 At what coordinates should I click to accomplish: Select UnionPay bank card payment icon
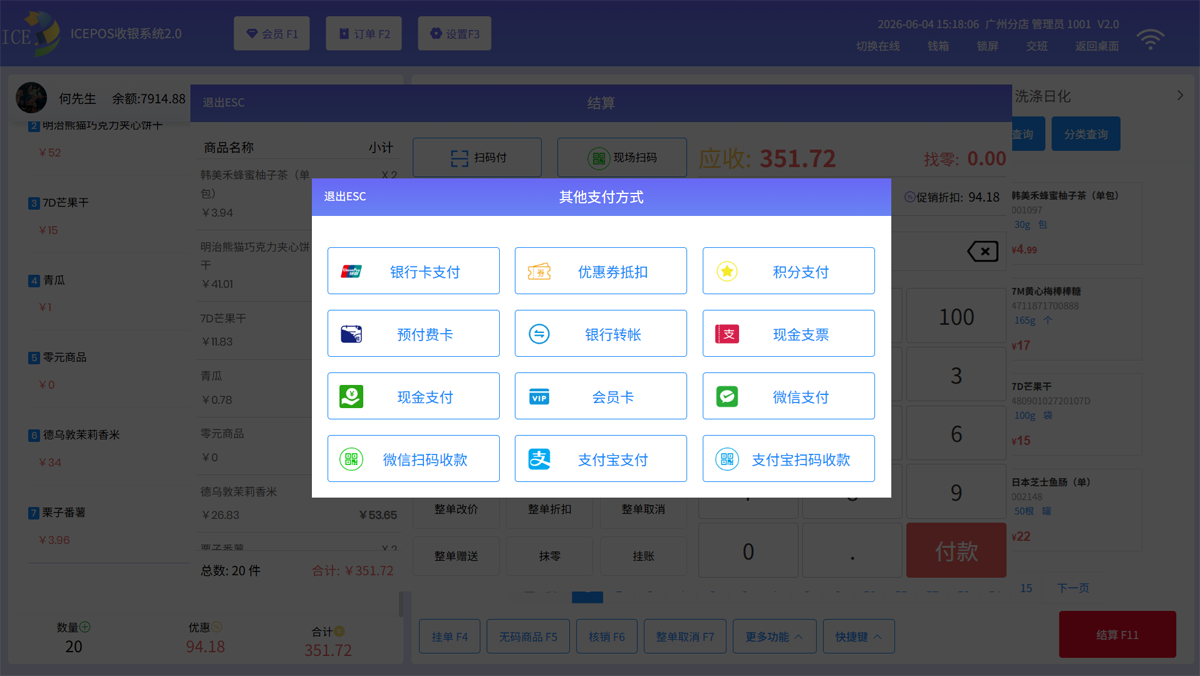(351, 271)
